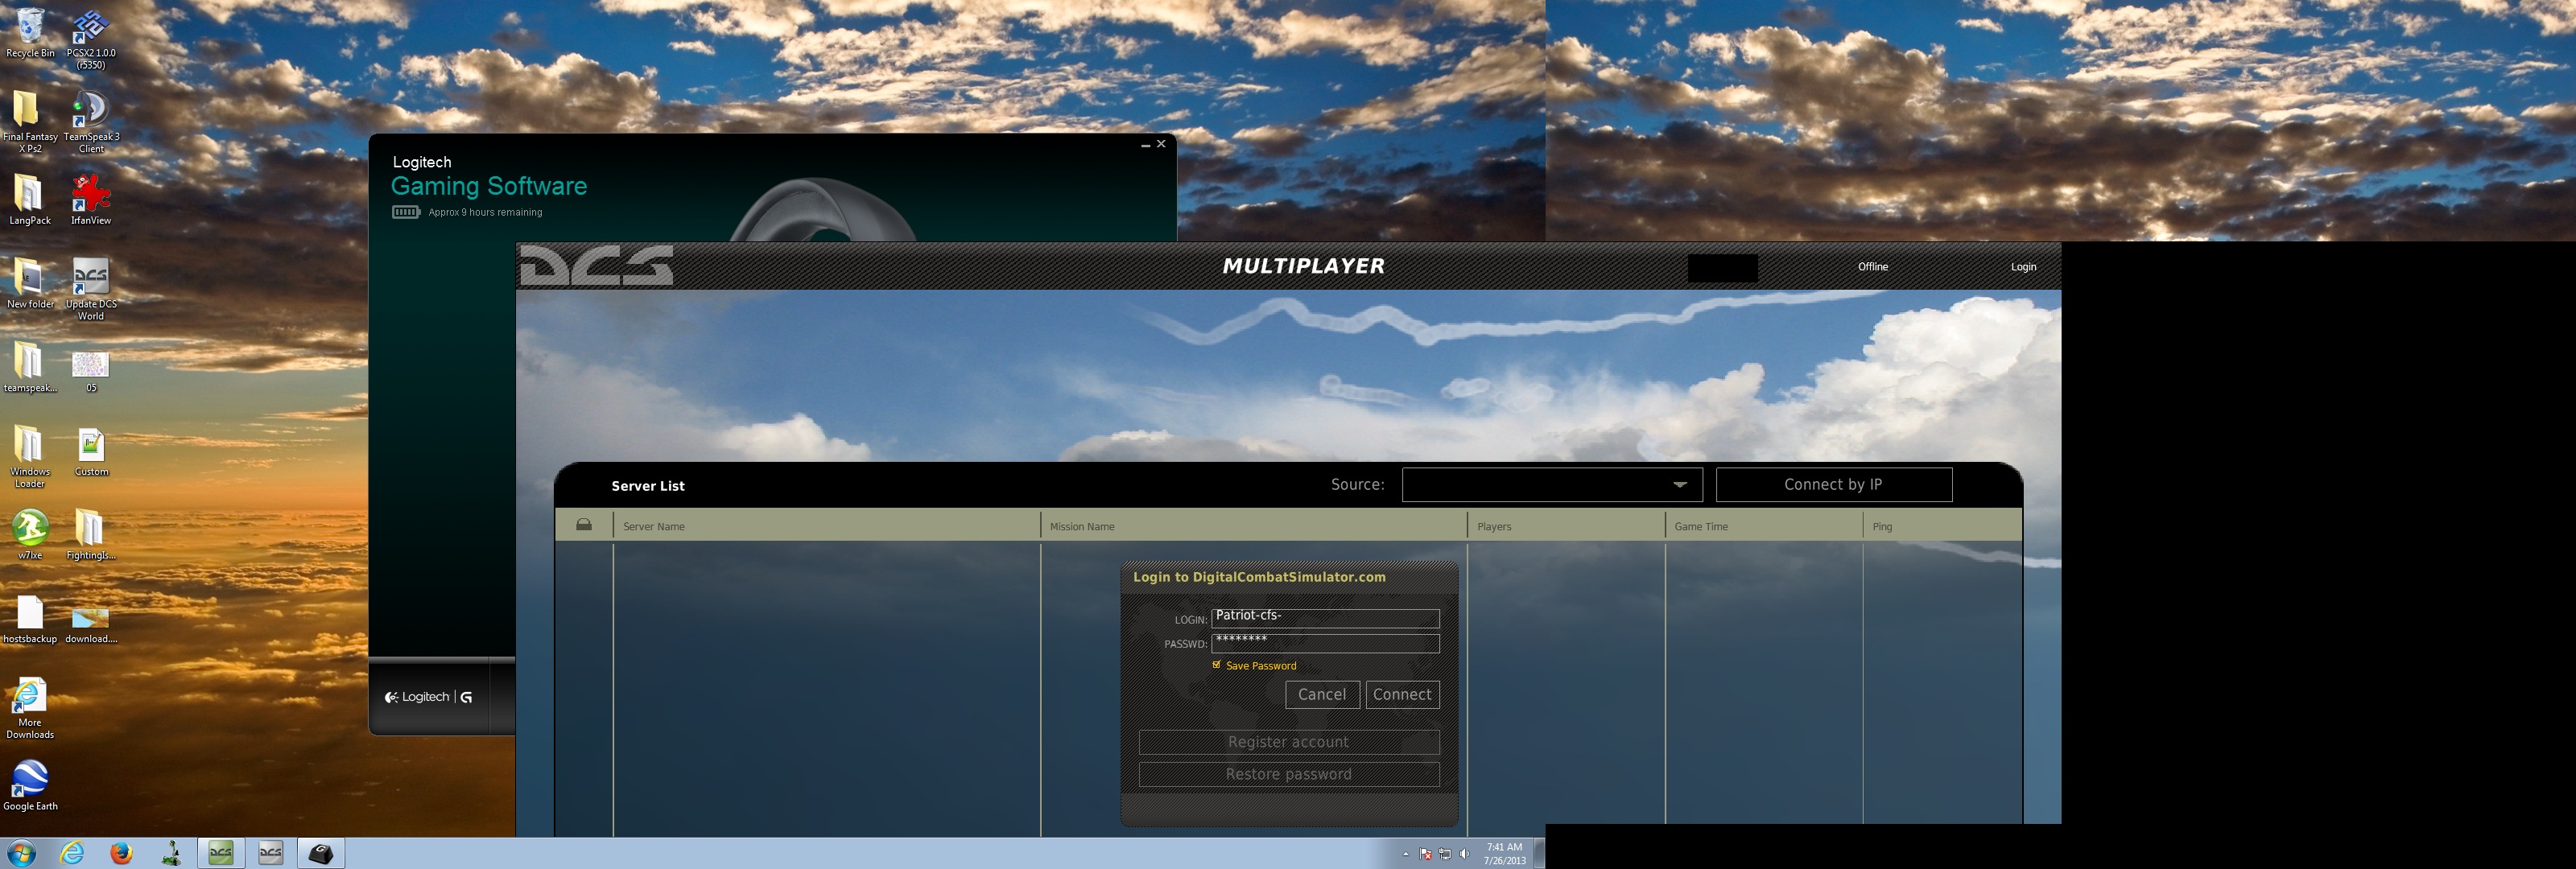The image size is (2576, 869).
Task: Click the Offline status text
Action: click(1873, 267)
